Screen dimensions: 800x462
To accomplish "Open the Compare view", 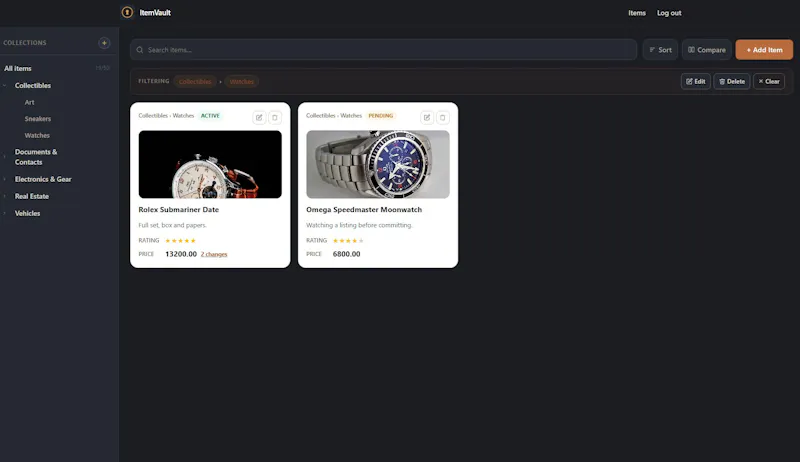I will pos(707,50).
